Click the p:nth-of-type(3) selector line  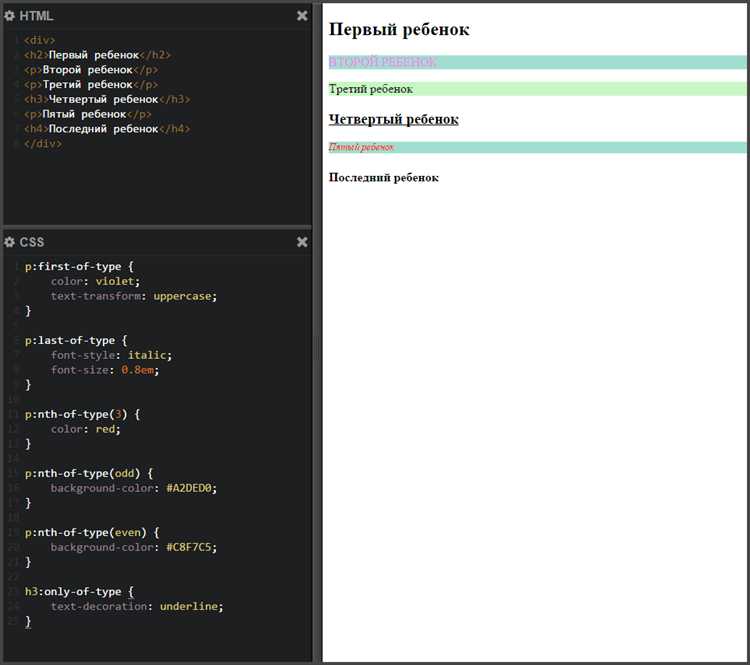83,414
